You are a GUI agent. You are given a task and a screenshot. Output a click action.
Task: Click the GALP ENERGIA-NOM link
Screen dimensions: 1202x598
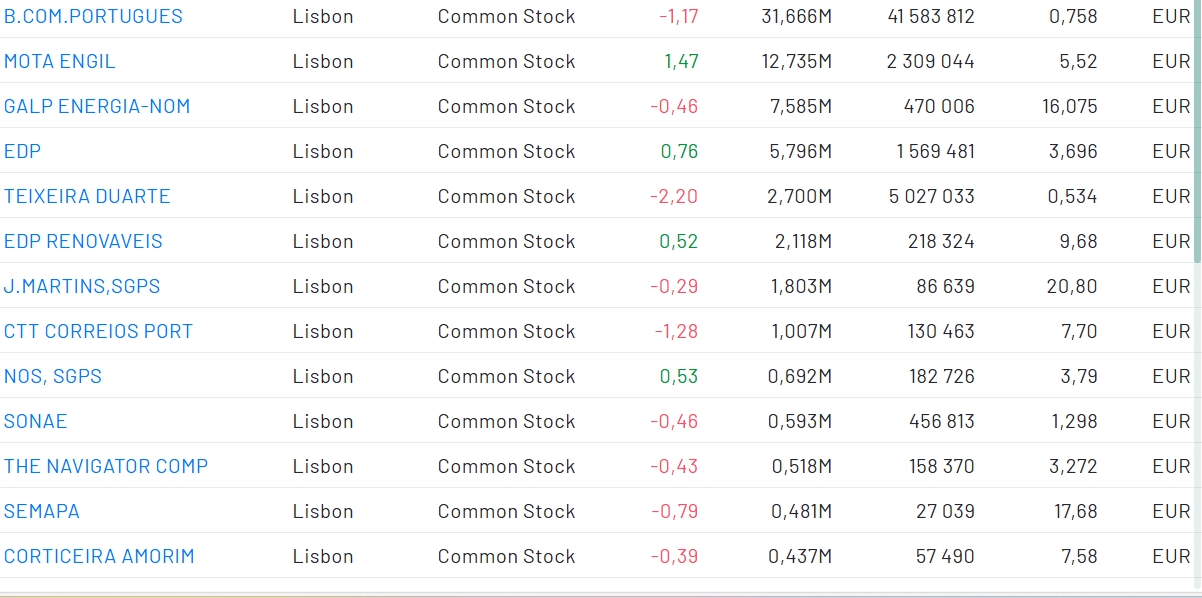coord(97,106)
